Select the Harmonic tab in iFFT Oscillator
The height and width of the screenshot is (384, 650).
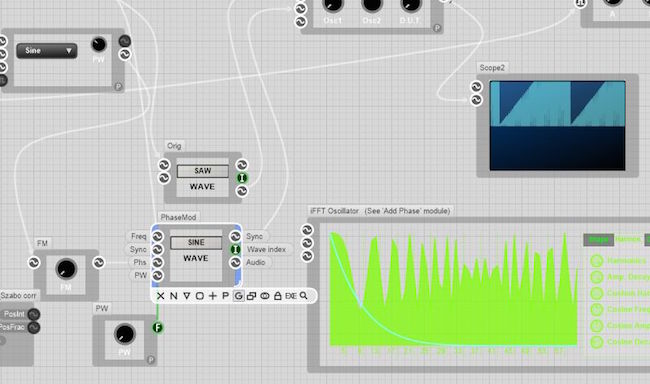[x=628, y=239]
